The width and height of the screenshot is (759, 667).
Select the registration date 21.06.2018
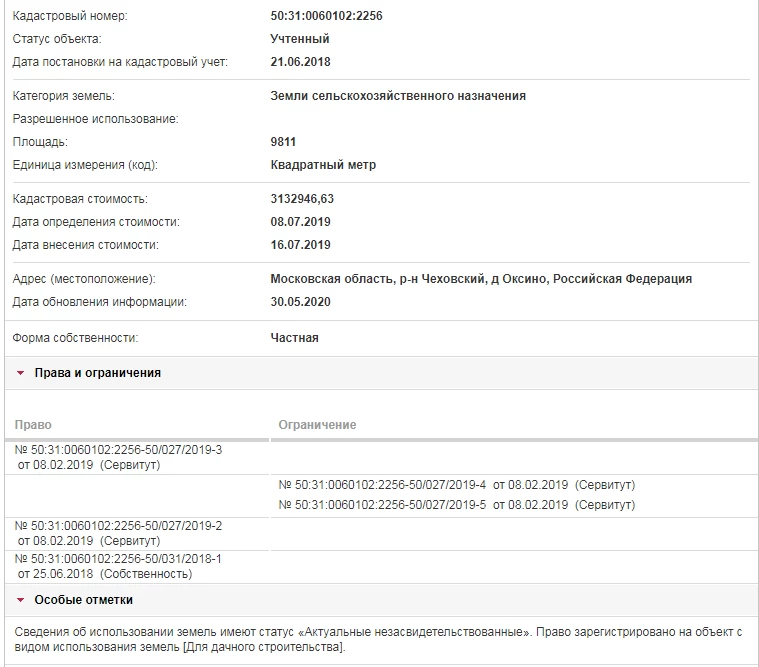(x=300, y=62)
